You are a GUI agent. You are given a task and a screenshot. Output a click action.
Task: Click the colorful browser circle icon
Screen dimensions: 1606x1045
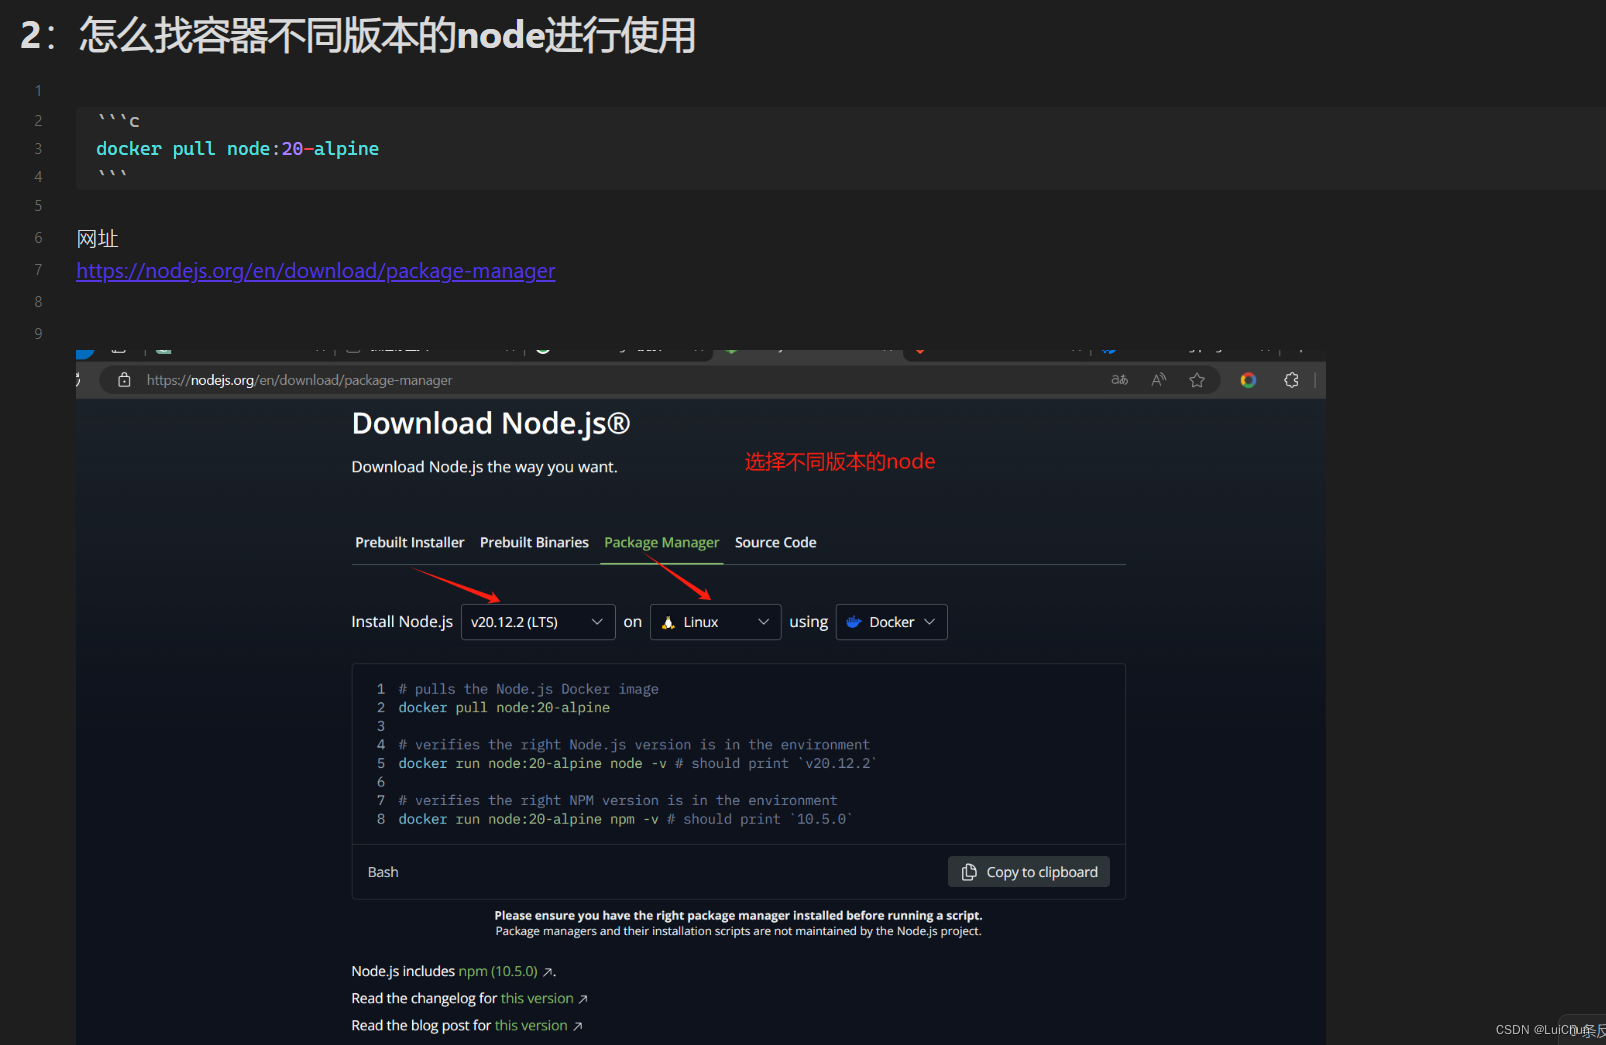tap(1248, 380)
